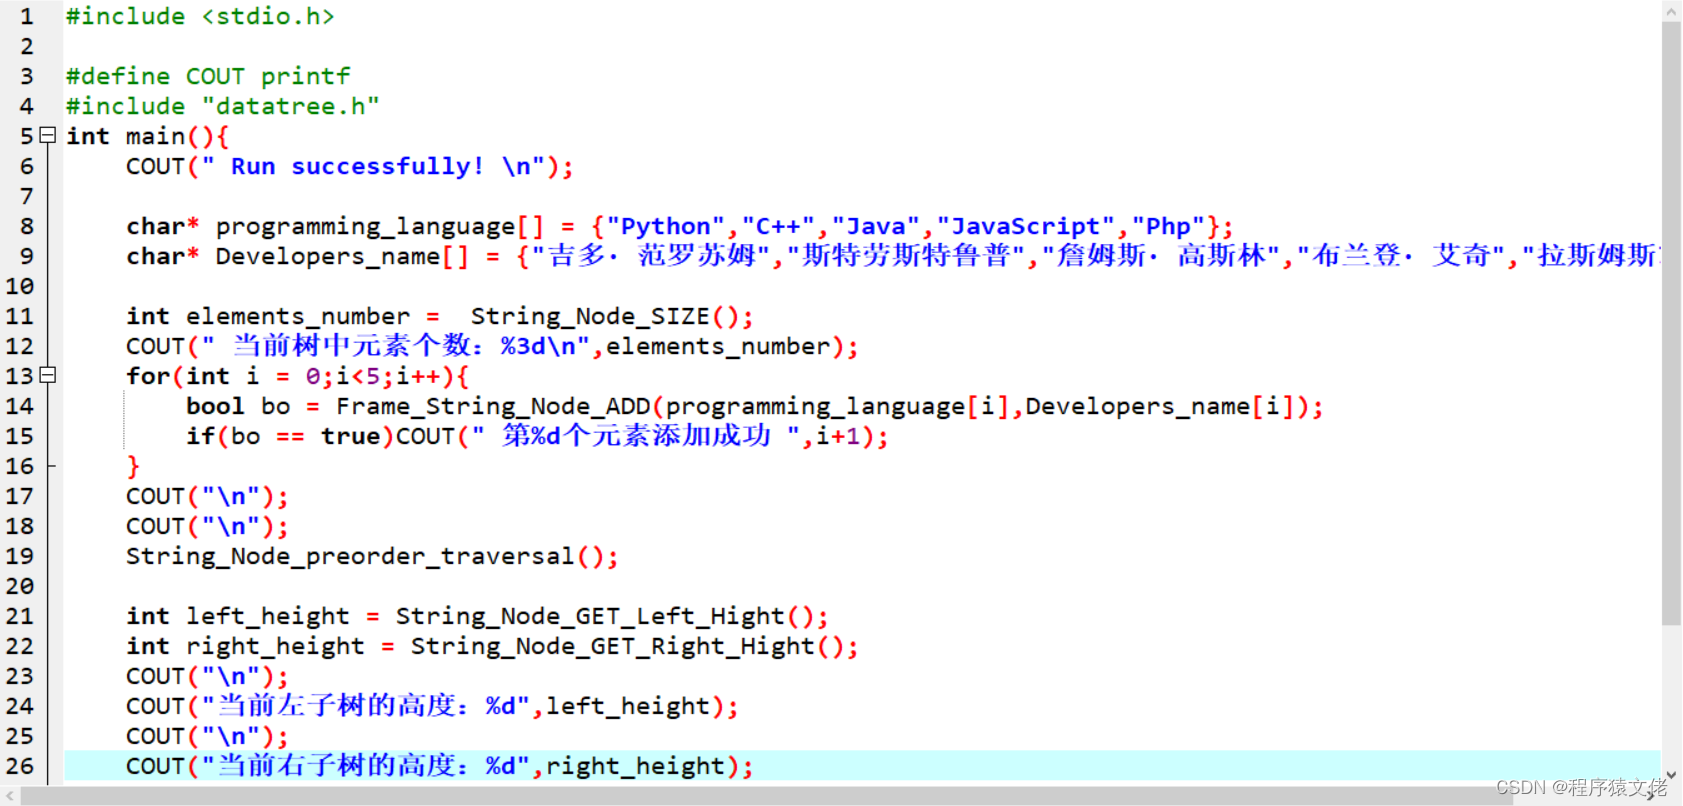The image size is (1683, 806).
Task: Click the "第%d个元素添加成功" string
Action: pyautogui.click(x=636, y=436)
